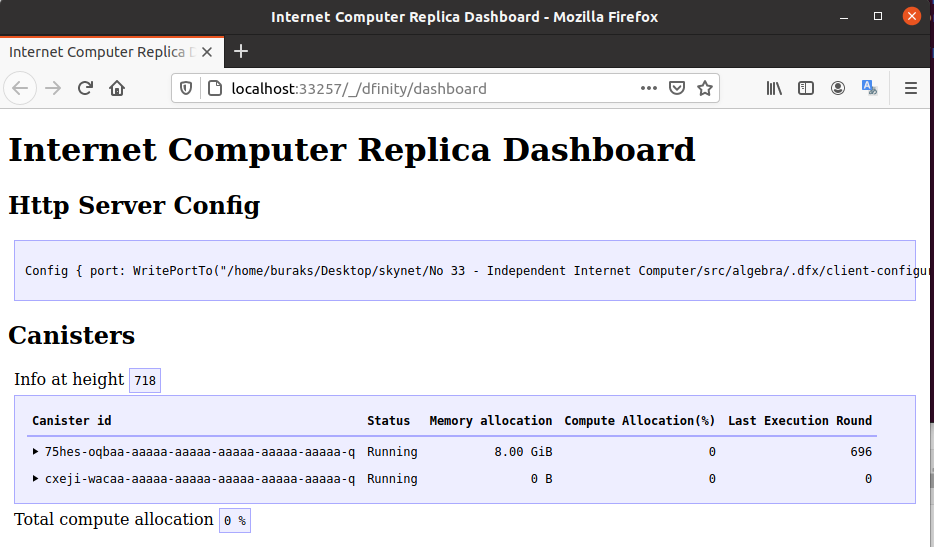Select the Internet Computer Replica Dashboard tab
Screen dimensions: 934x547
coord(112,52)
